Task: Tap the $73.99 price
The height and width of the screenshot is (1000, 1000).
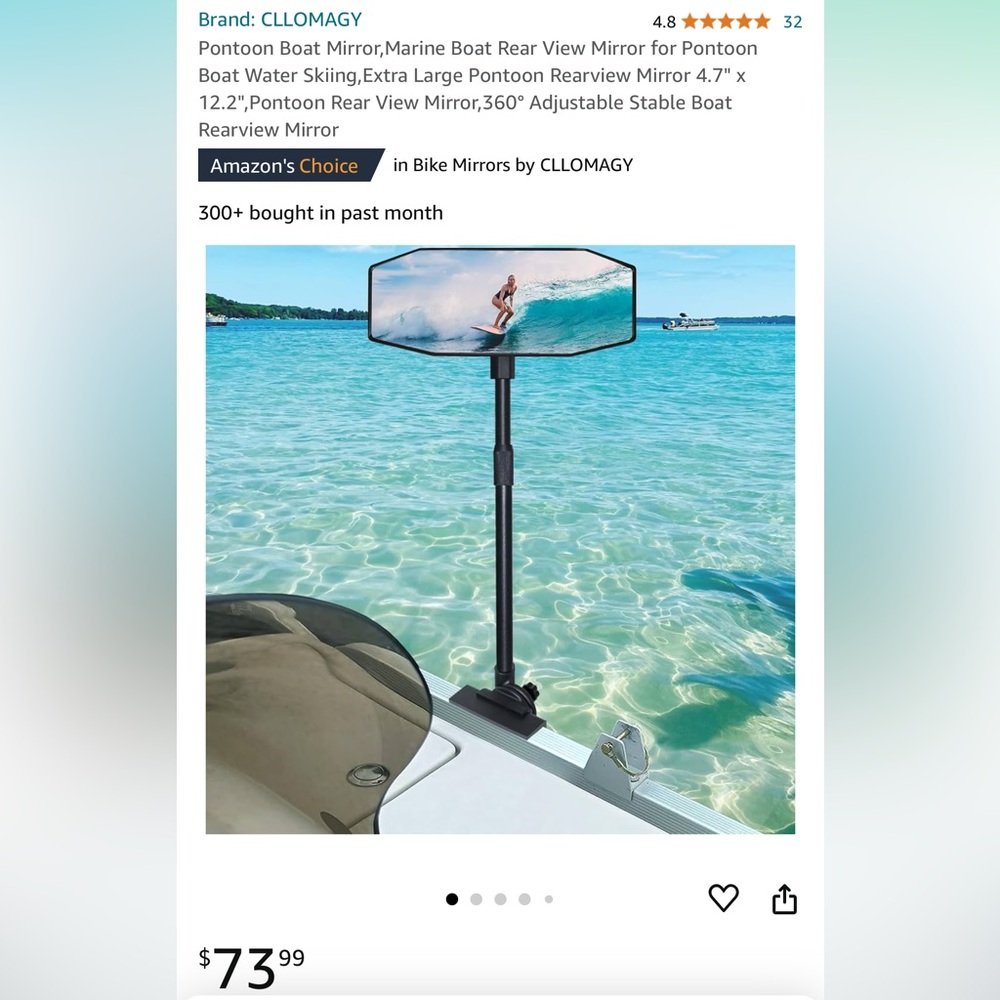Action: point(251,966)
